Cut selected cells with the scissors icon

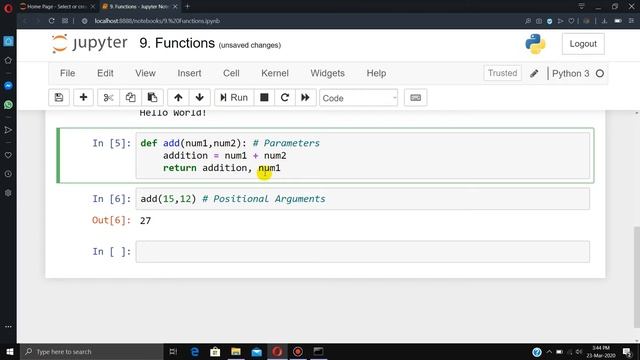point(108,98)
